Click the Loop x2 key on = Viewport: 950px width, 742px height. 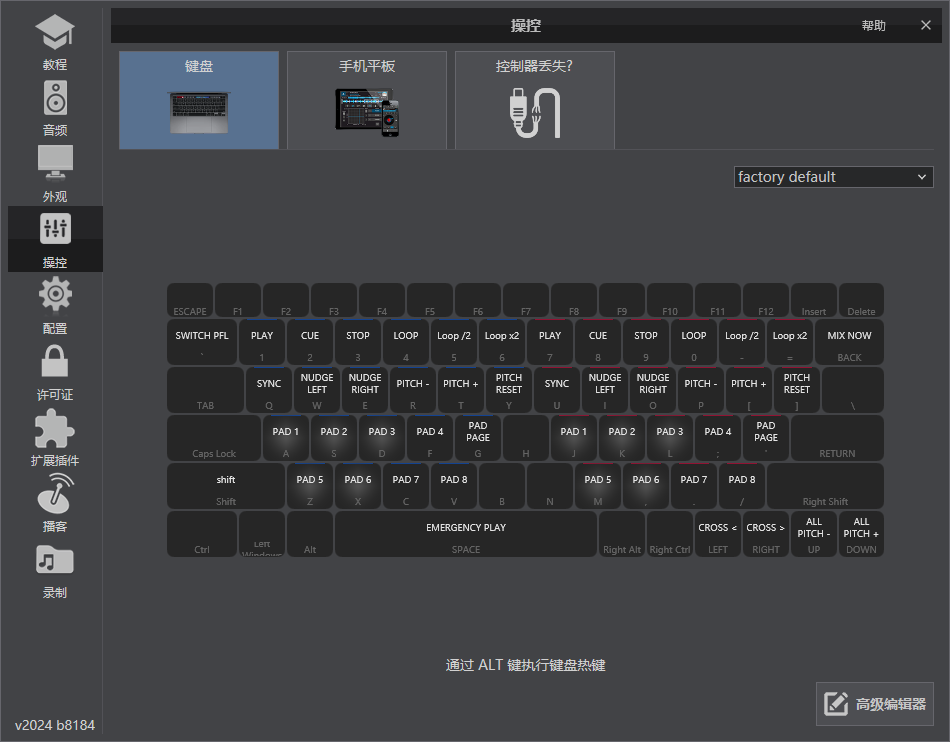(789, 342)
